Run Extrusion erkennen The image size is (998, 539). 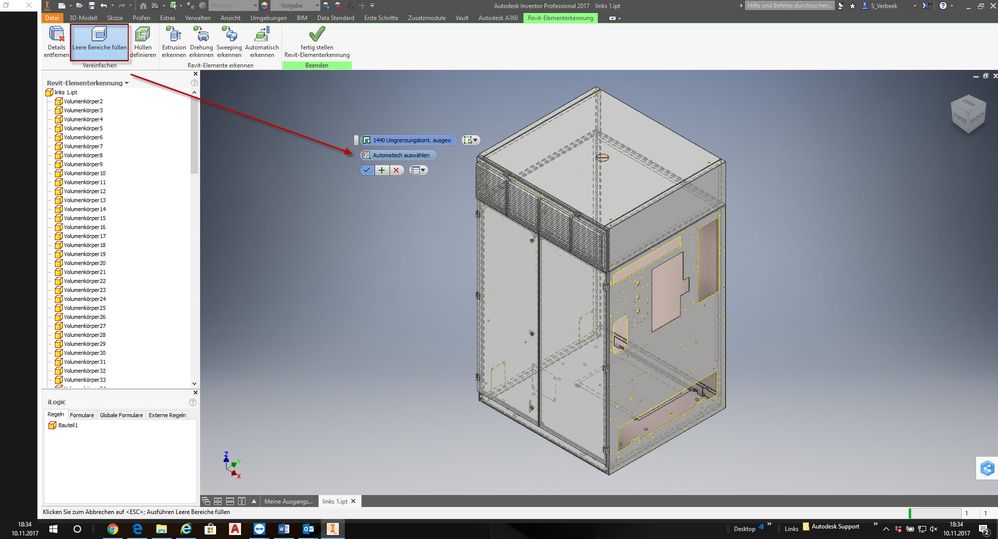174,42
